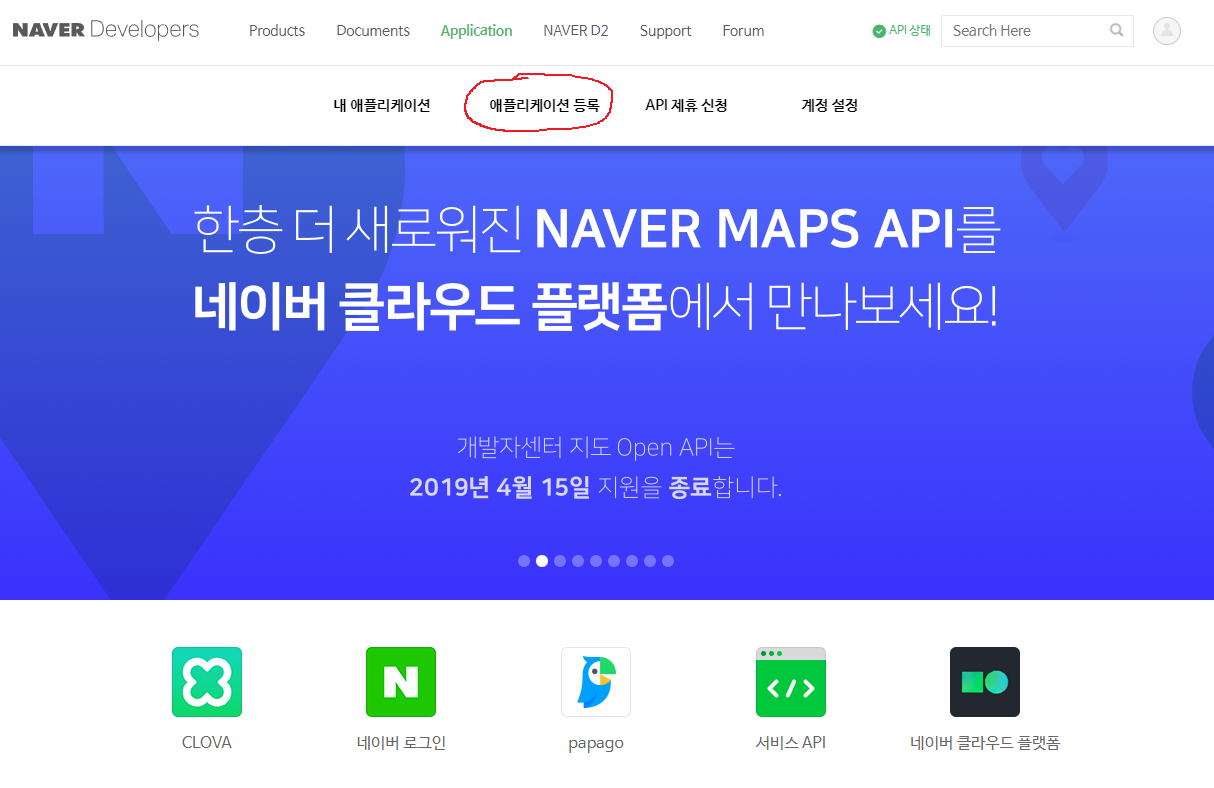Open the Products menu
The height and width of the screenshot is (788, 1214).
[x=277, y=31]
